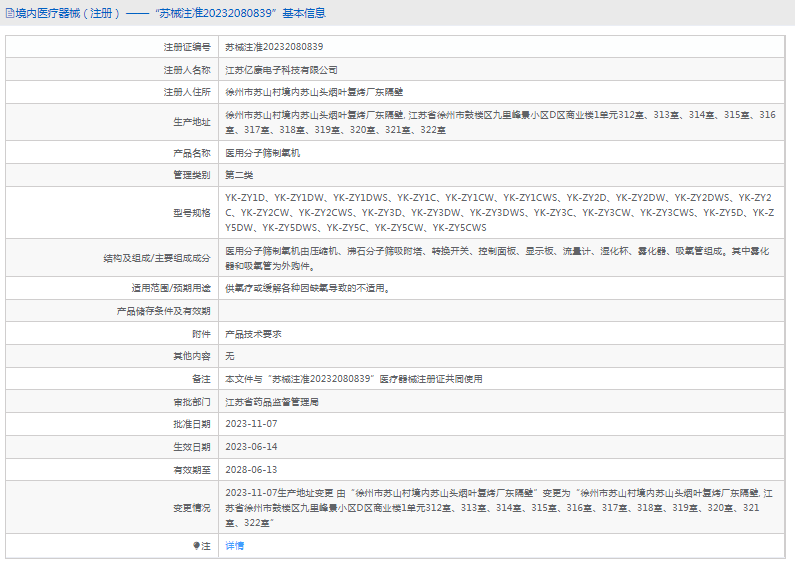
Task: Click the 管理类别 value 第二类
Action: pyautogui.click(x=240, y=175)
